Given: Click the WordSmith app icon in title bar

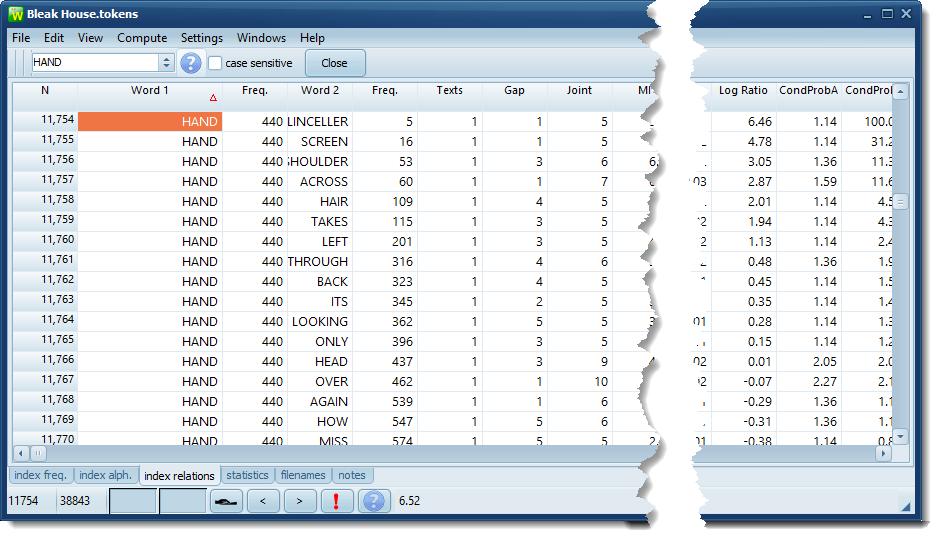Looking at the screenshot, I should coord(16,14).
